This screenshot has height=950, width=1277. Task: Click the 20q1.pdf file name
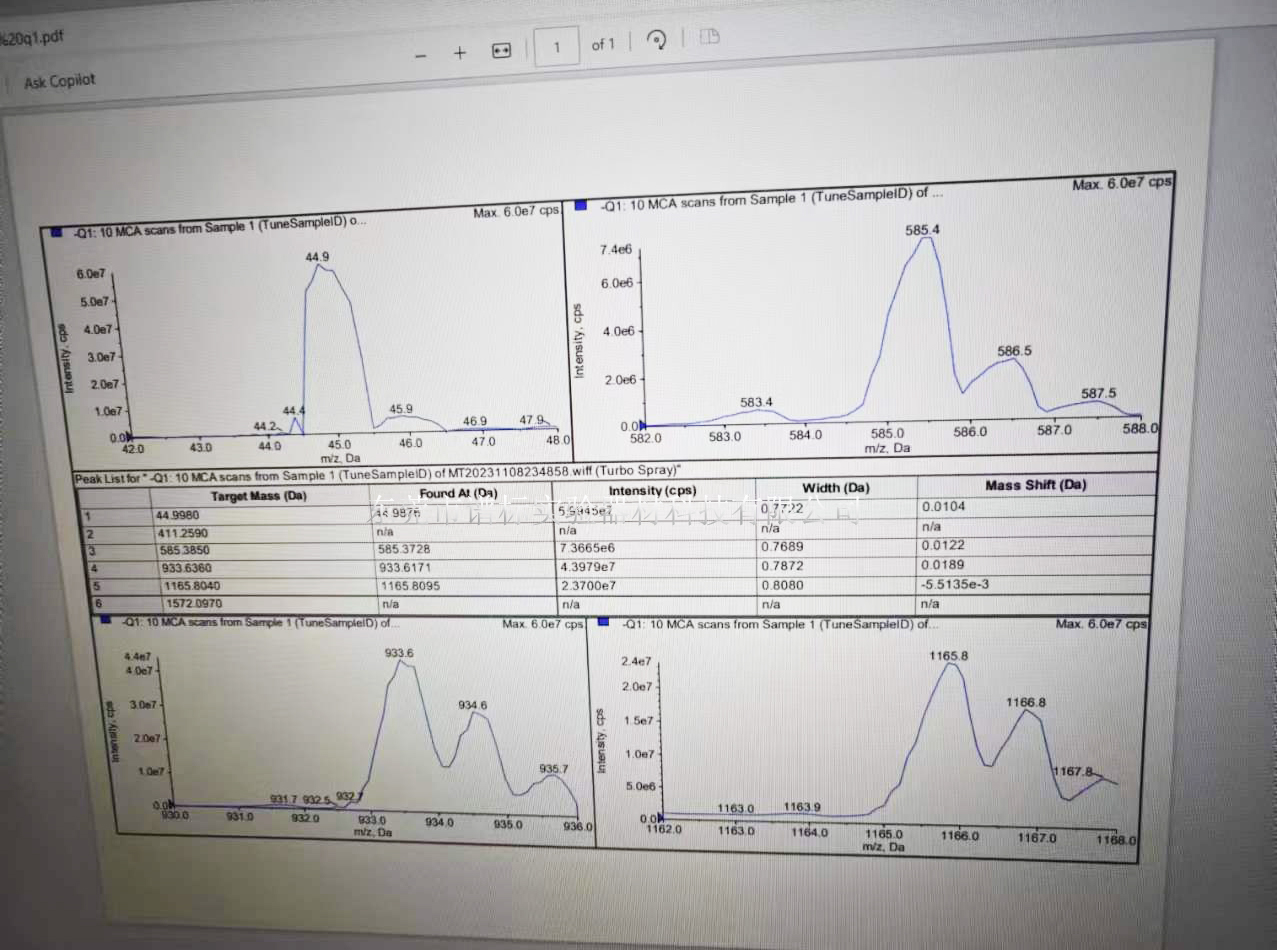32,38
